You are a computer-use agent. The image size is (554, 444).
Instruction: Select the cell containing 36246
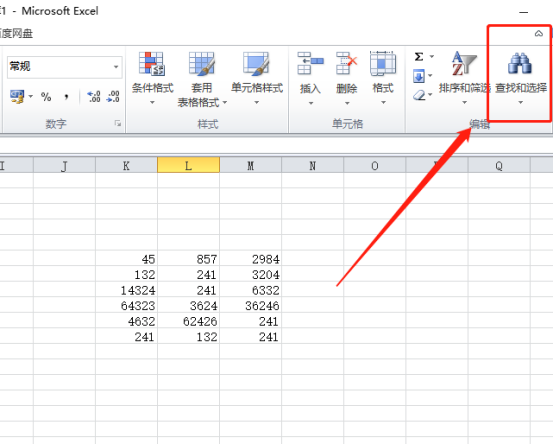(251, 306)
